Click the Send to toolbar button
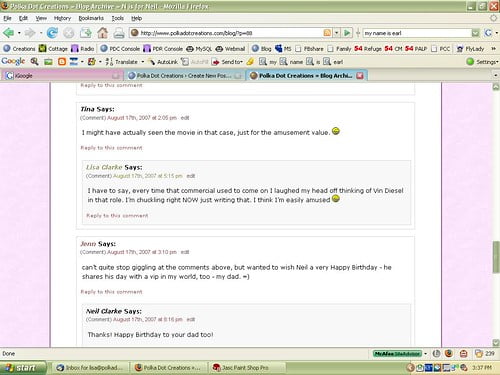This screenshot has height=375, width=500. tap(227, 62)
